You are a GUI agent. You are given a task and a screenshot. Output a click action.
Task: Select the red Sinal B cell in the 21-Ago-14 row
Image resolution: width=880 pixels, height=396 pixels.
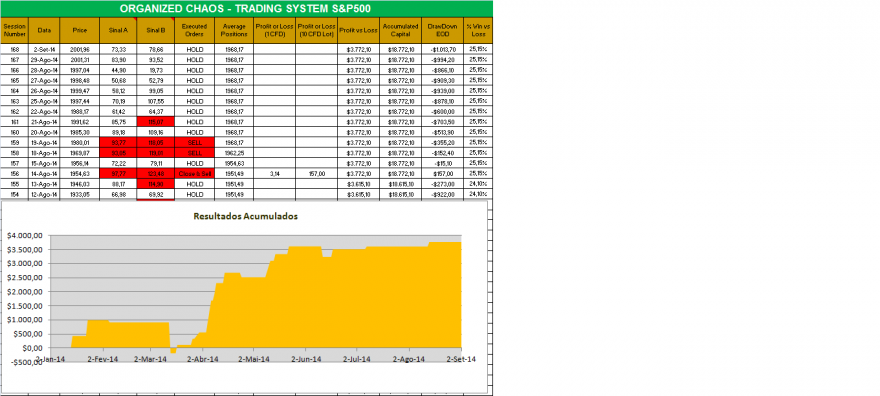click(155, 122)
